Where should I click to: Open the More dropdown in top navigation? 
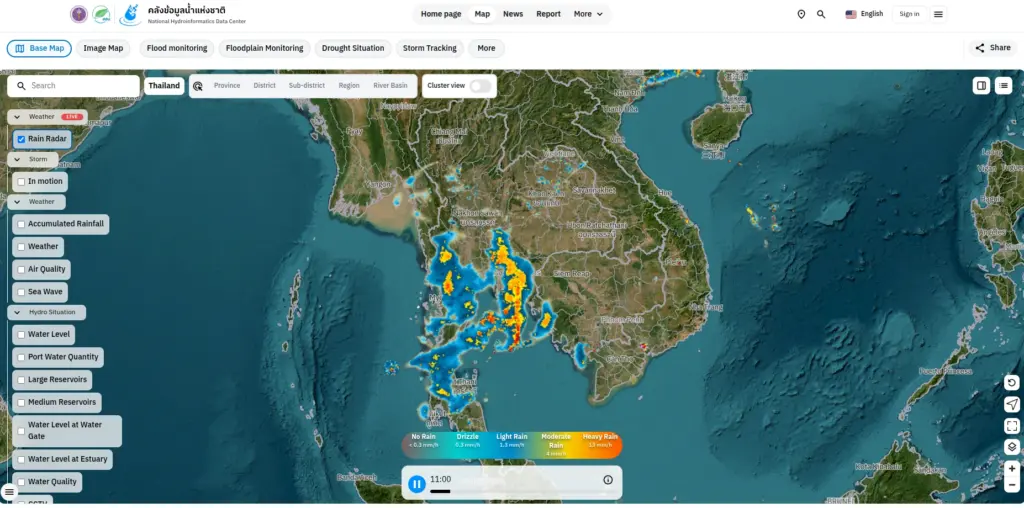(588, 14)
